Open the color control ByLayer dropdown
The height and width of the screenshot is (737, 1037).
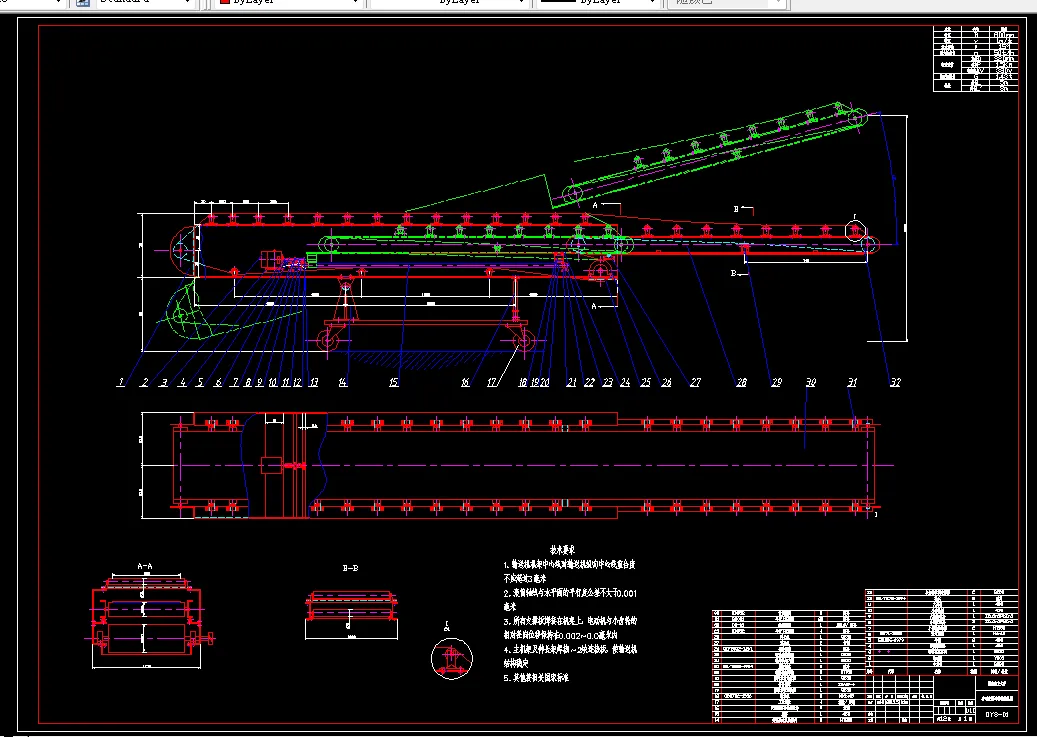[x=290, y=2]
